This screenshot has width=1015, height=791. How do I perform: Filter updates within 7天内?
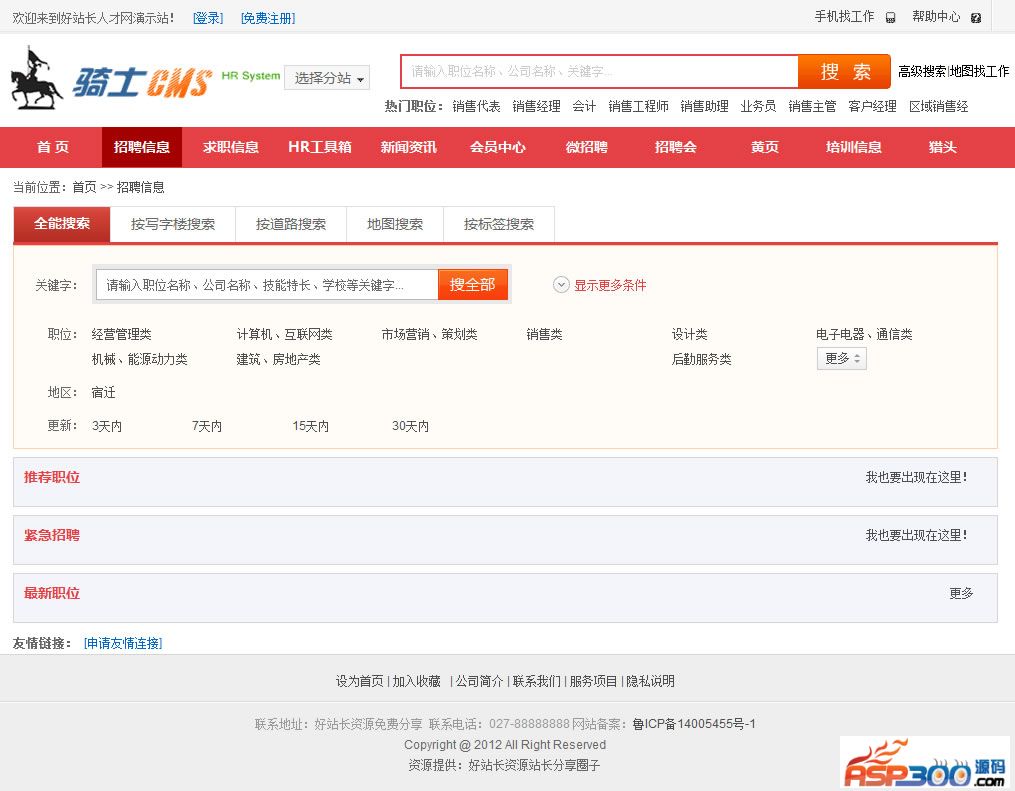point(207,427)
